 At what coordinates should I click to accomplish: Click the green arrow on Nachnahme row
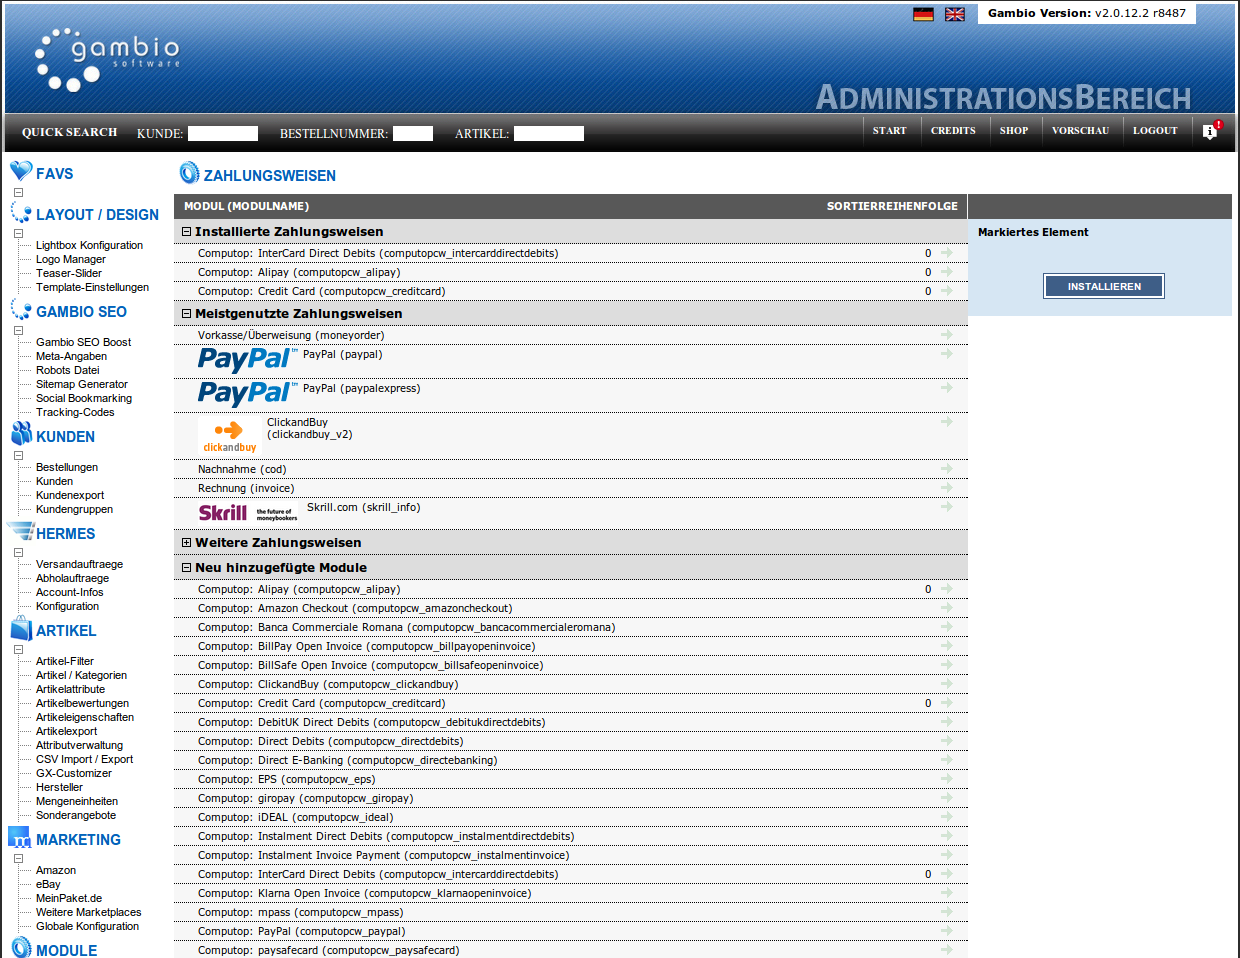point(946,469)
